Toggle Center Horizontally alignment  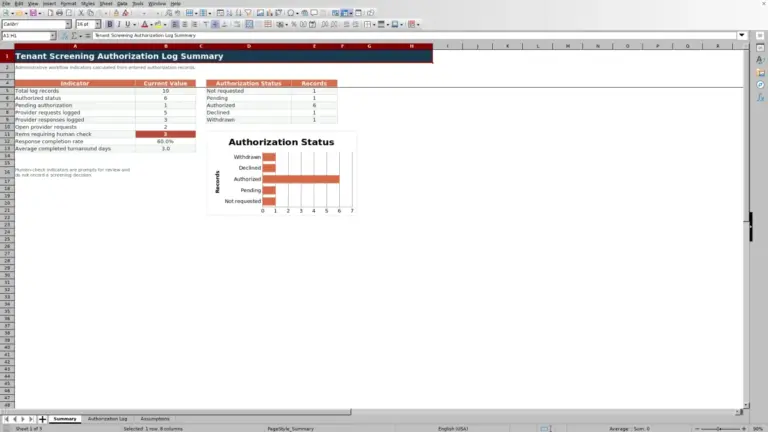pyautogui.click(x=185, y=24)
